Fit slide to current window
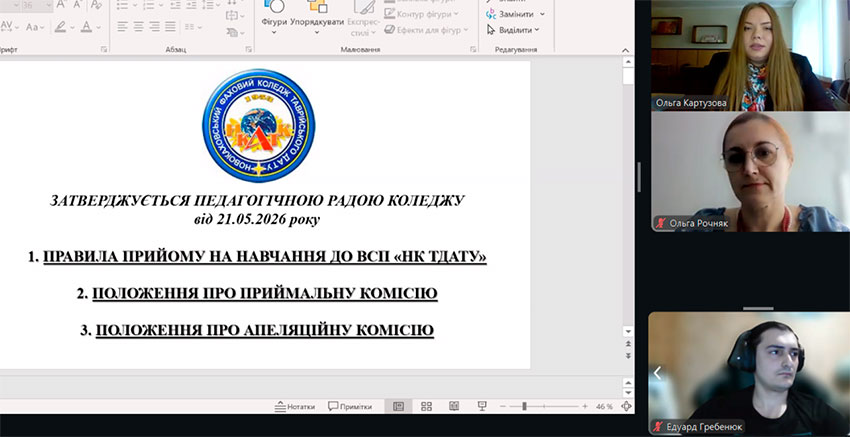The width and height of the screenshot is (850, 437). click(626, 406)
